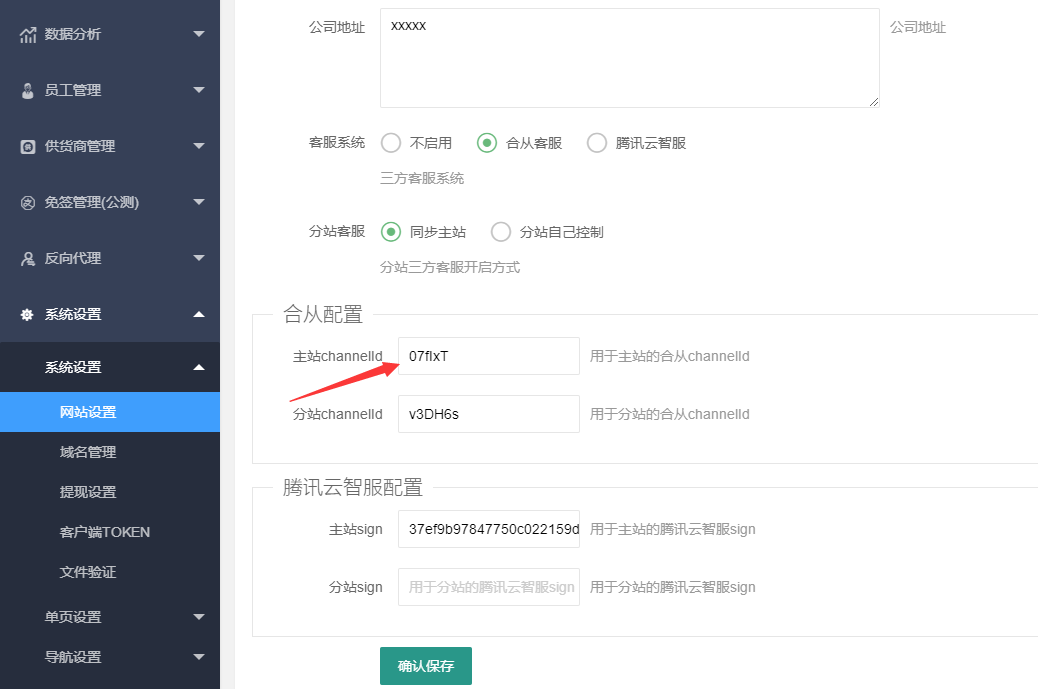Select the 不启用 radio button

pyautogui.click(x=391, y=143)
